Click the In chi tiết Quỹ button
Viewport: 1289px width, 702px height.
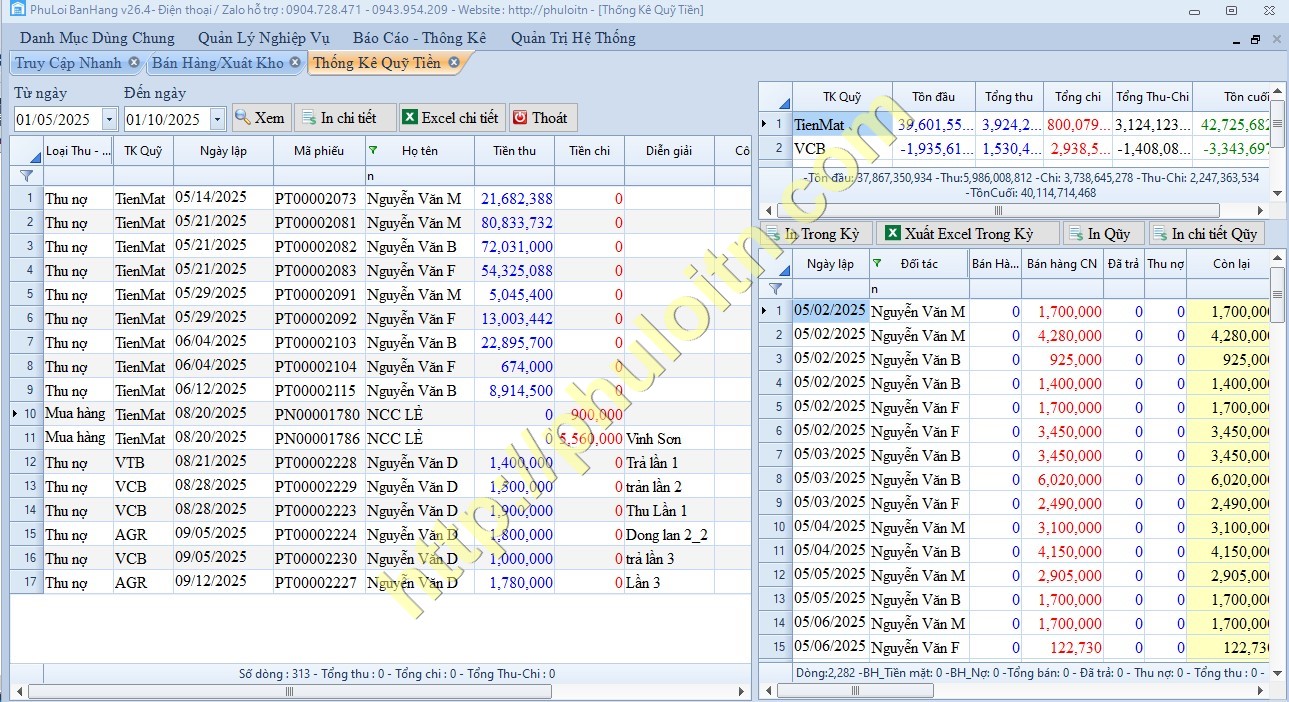(x=1206, y=234)
